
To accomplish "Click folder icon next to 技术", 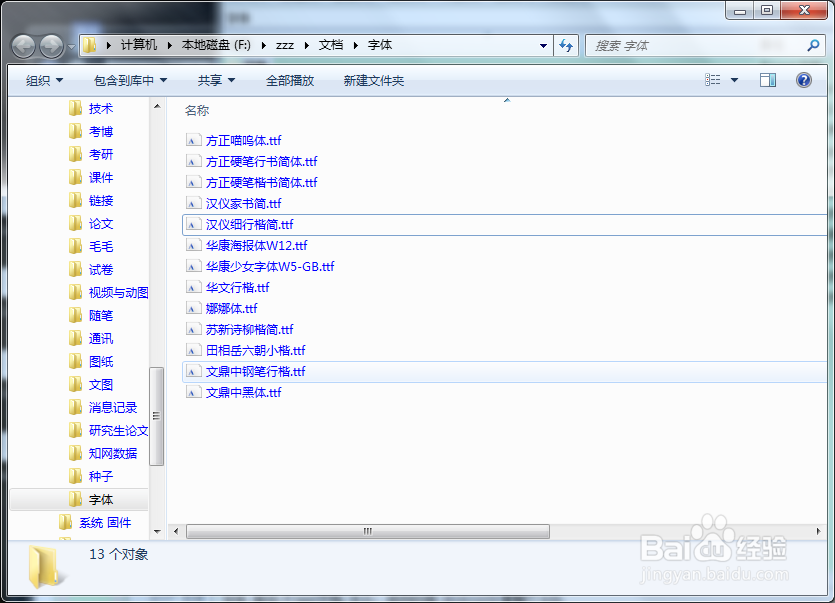I will tap(76, 108).
